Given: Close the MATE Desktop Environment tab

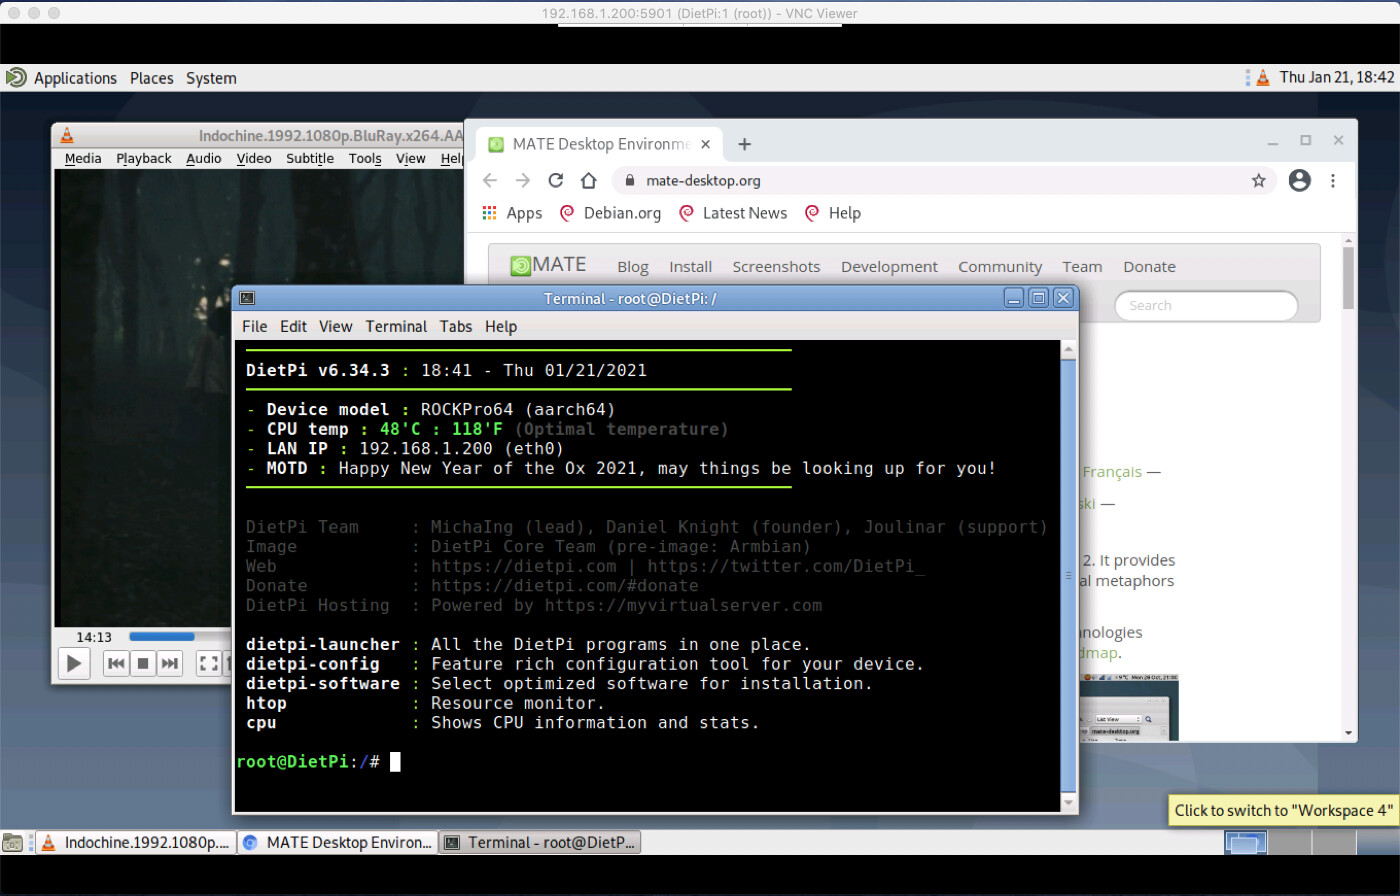Looking at the screenshot, I should click(705, 144).
